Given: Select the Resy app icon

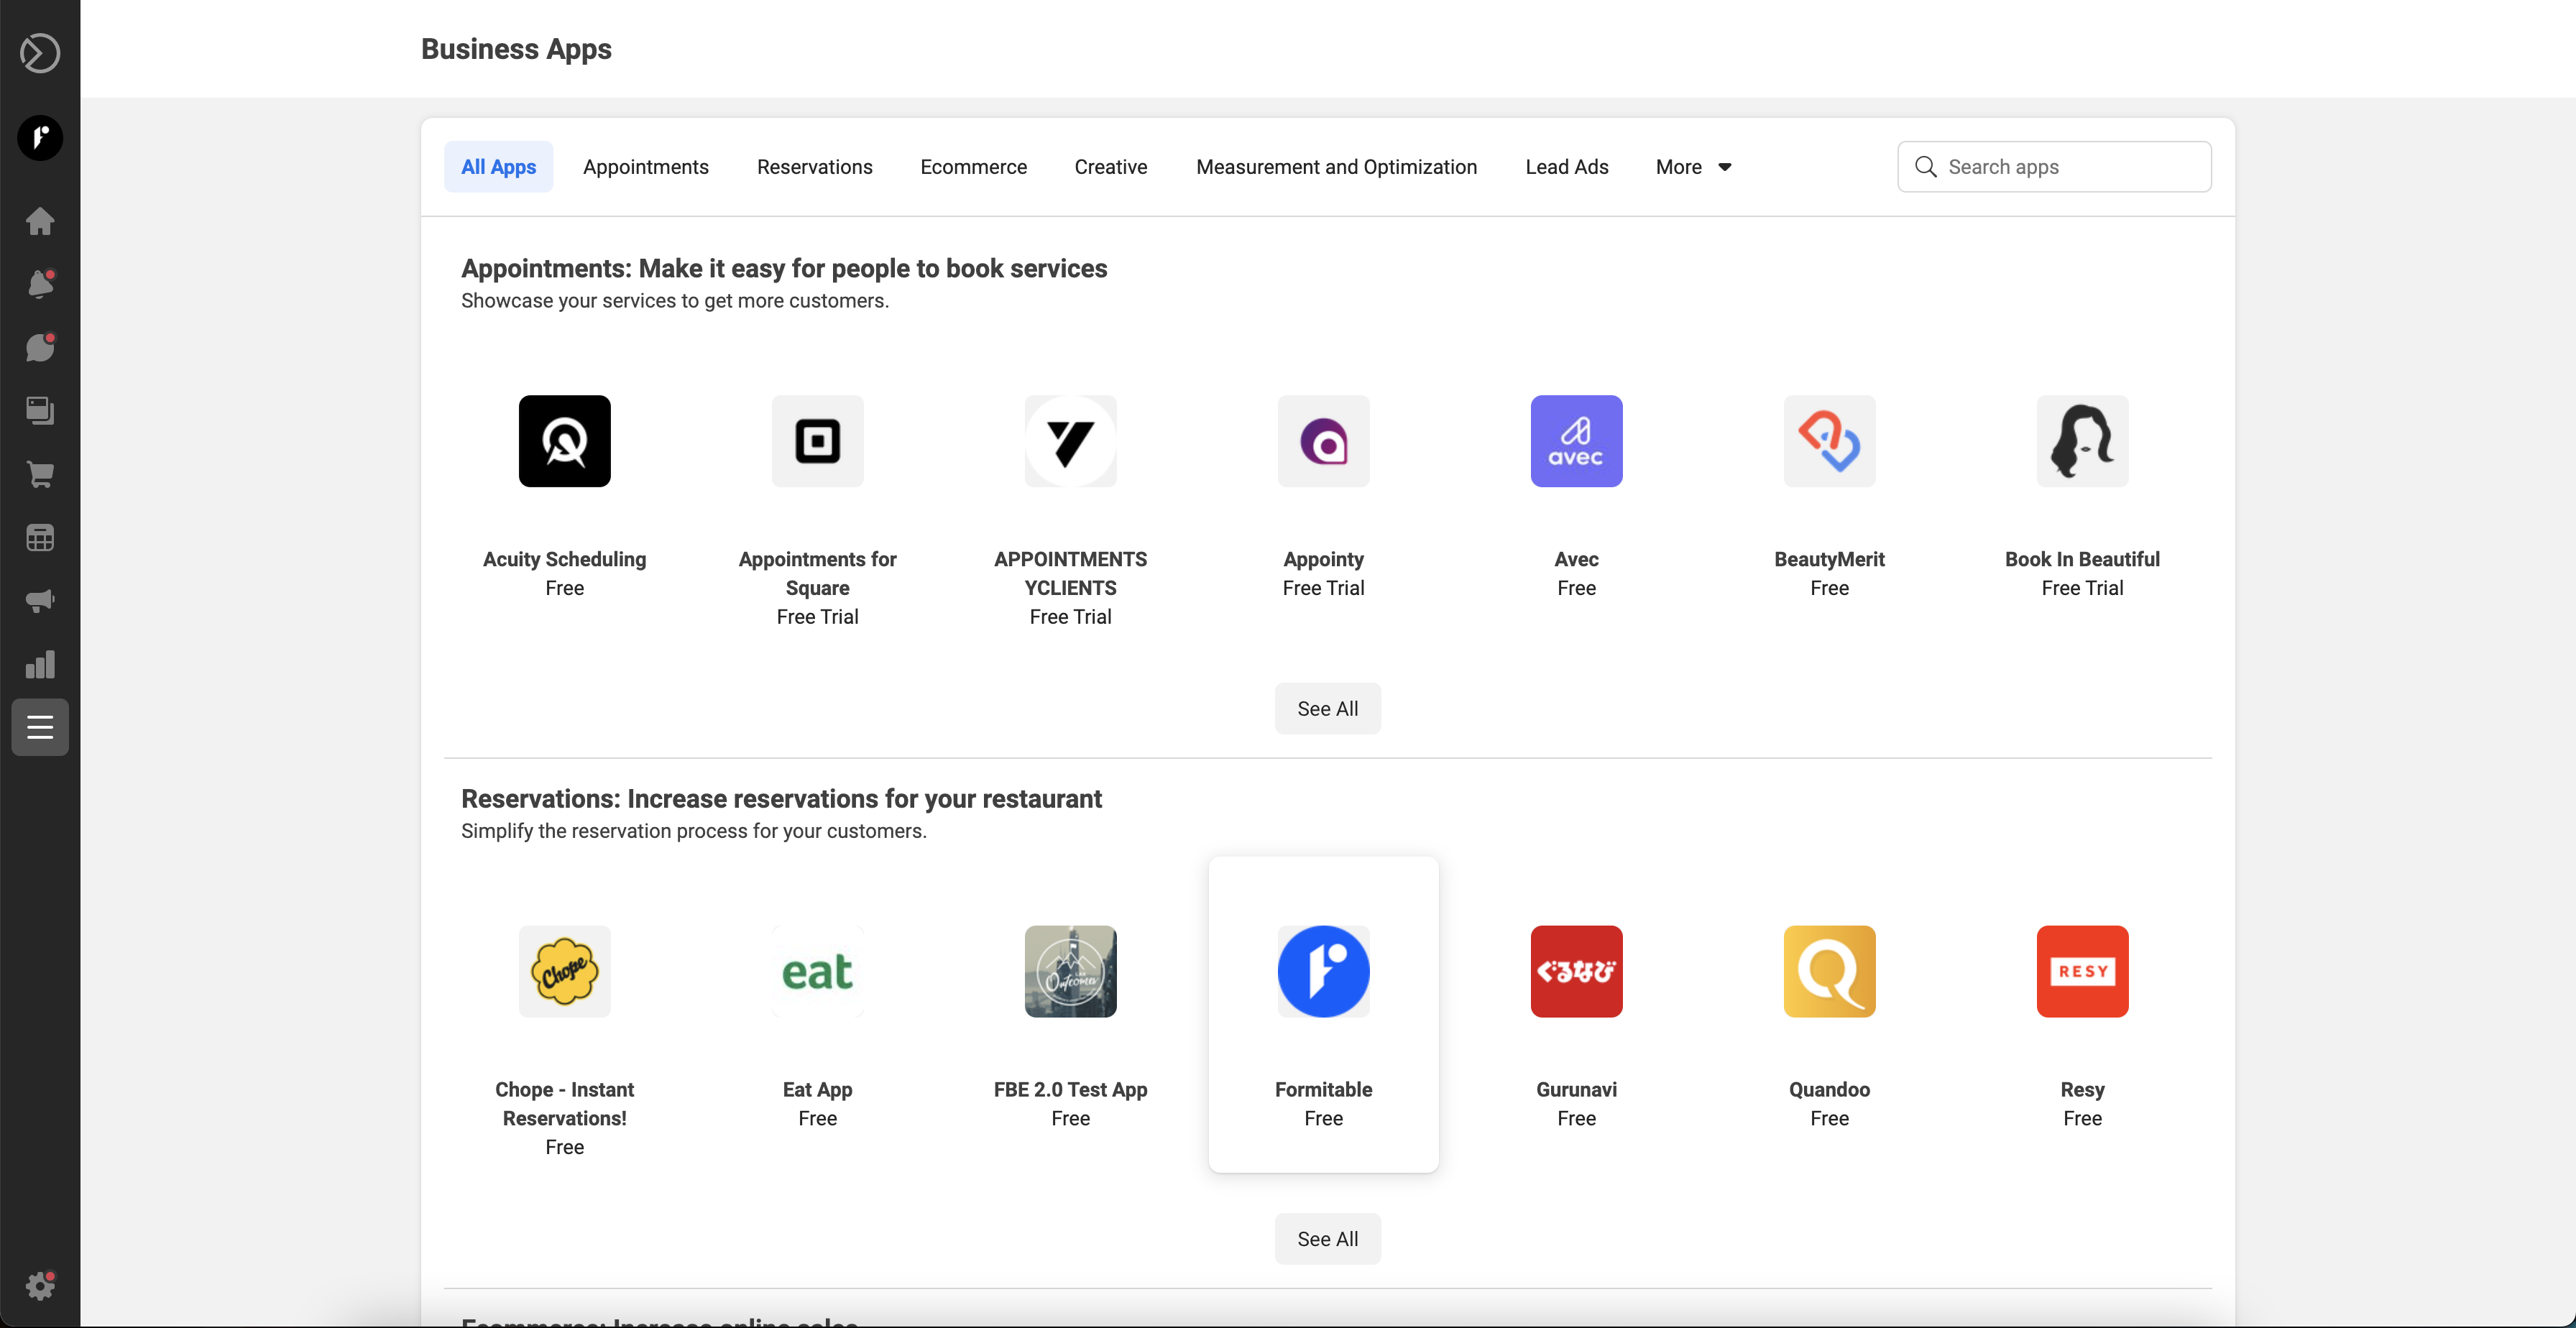Looking at the screenshot, I should click(2082, 971).
